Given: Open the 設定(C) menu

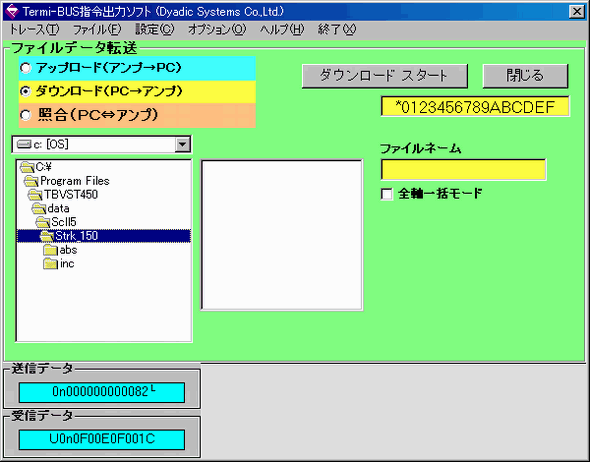Looking at the screenshot, I should click(154, 29).
